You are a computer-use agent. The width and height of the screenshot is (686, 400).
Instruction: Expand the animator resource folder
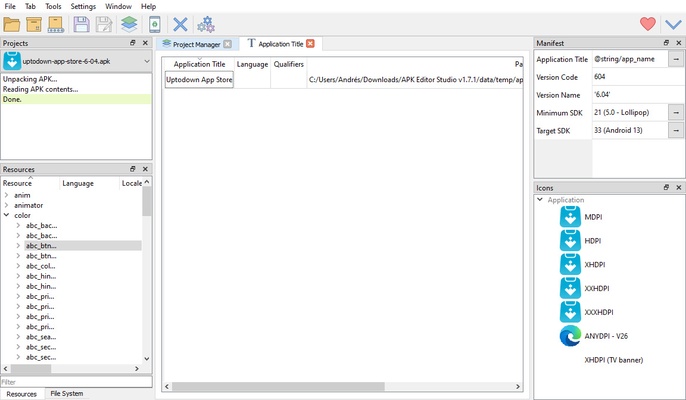click(x=7, y=205)
